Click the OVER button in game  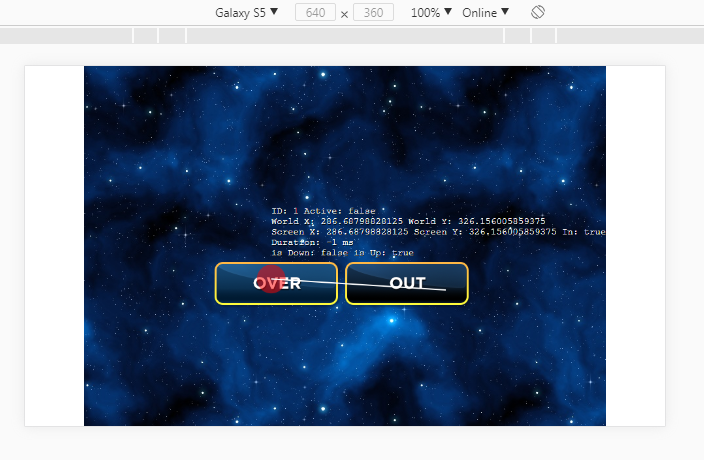coord(276,284)
